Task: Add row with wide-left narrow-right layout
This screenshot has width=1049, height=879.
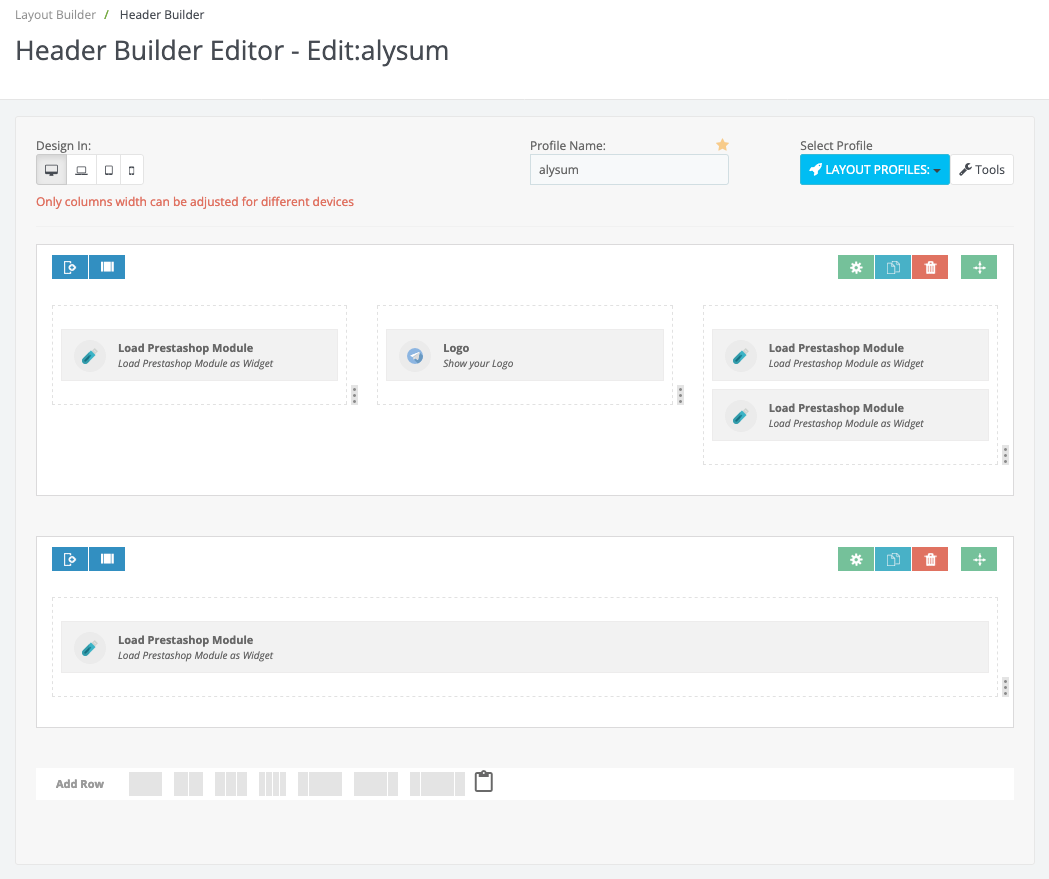Action: click(376, 784)
